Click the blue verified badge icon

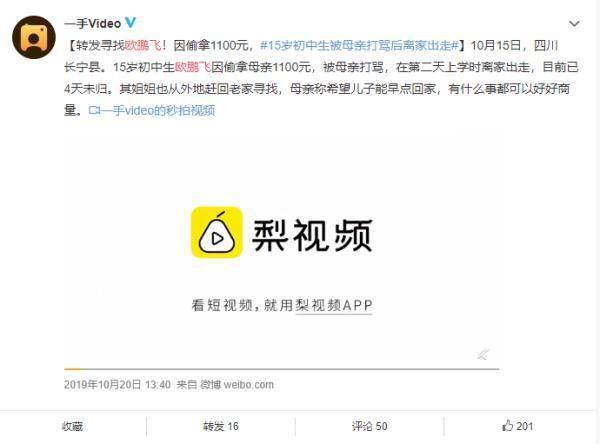(130, 23)
